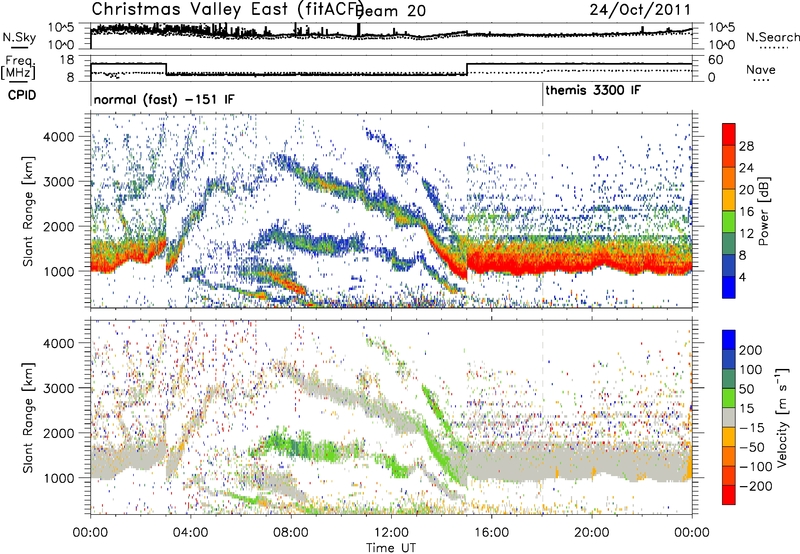Image resolution: width=800 pixels, height=554 pixels.
Task: Click the 'N.Sky' legend label
Action: [19, 37]
